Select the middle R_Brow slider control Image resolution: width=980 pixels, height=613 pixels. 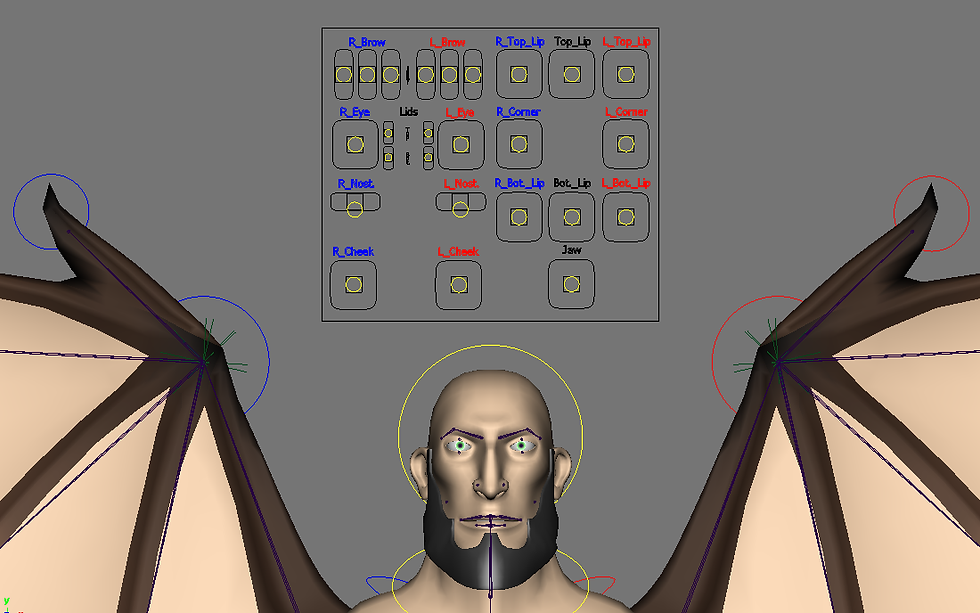(x=368, y=75)
